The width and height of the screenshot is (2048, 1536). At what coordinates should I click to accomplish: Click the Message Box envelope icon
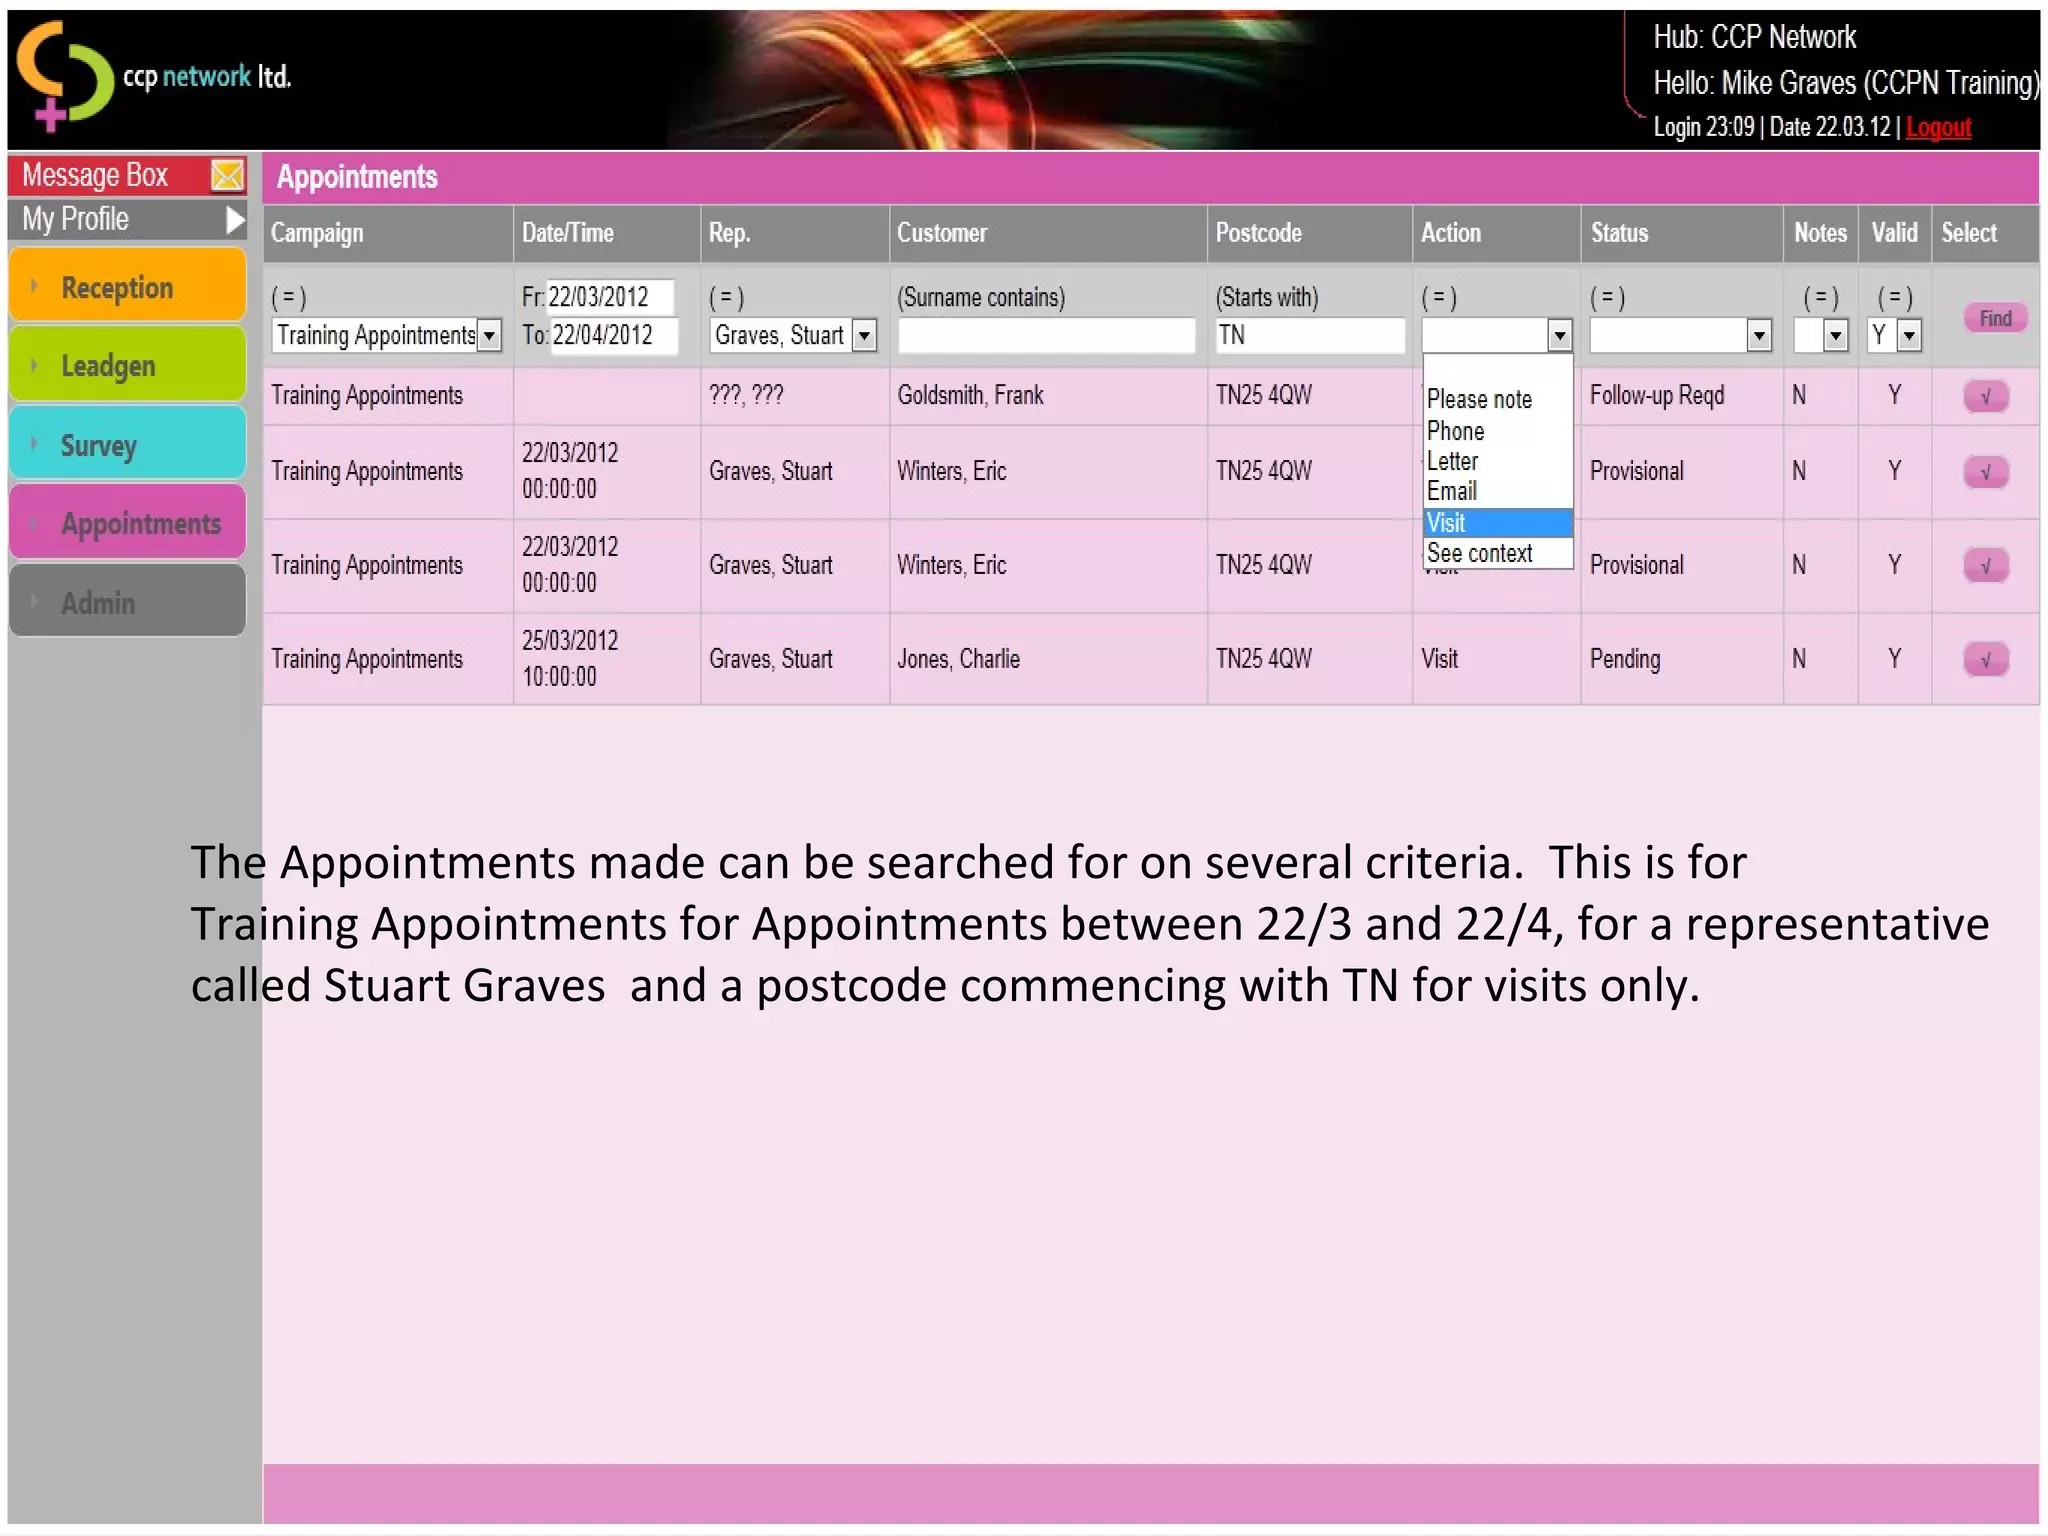point(227,176)
